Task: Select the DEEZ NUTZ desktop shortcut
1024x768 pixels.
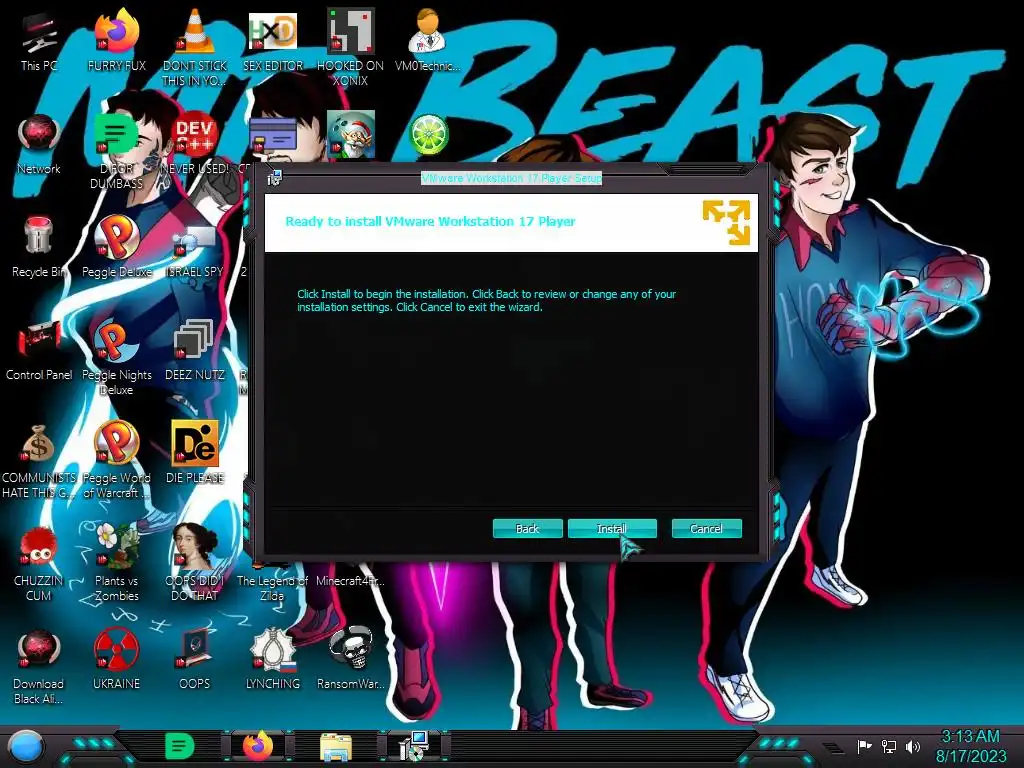Action: click(195, 350)
